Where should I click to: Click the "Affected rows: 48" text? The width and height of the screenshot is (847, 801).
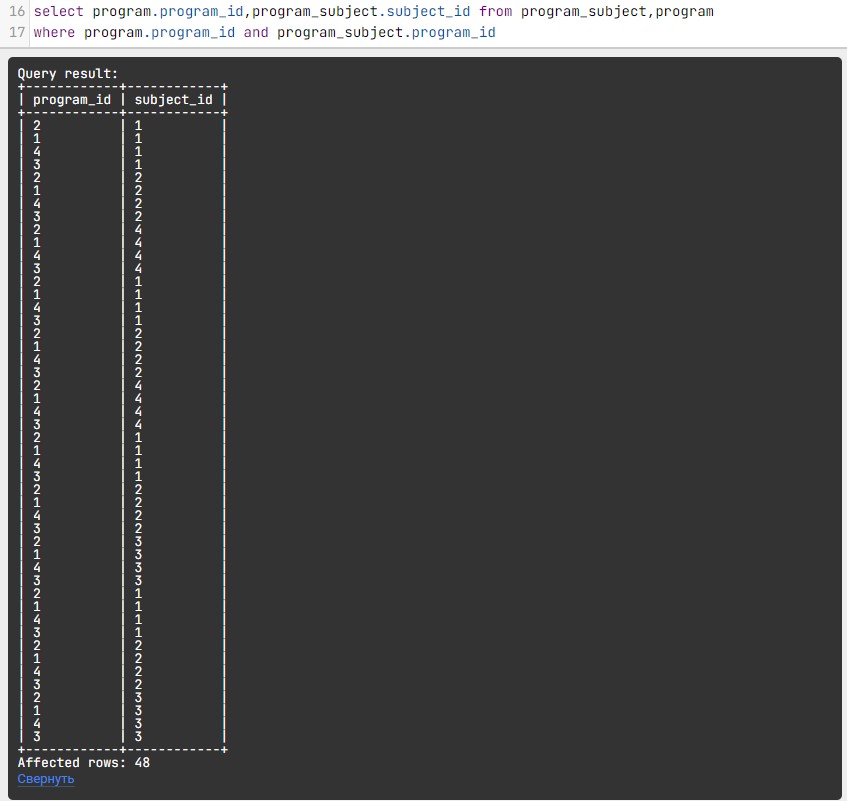84,762
